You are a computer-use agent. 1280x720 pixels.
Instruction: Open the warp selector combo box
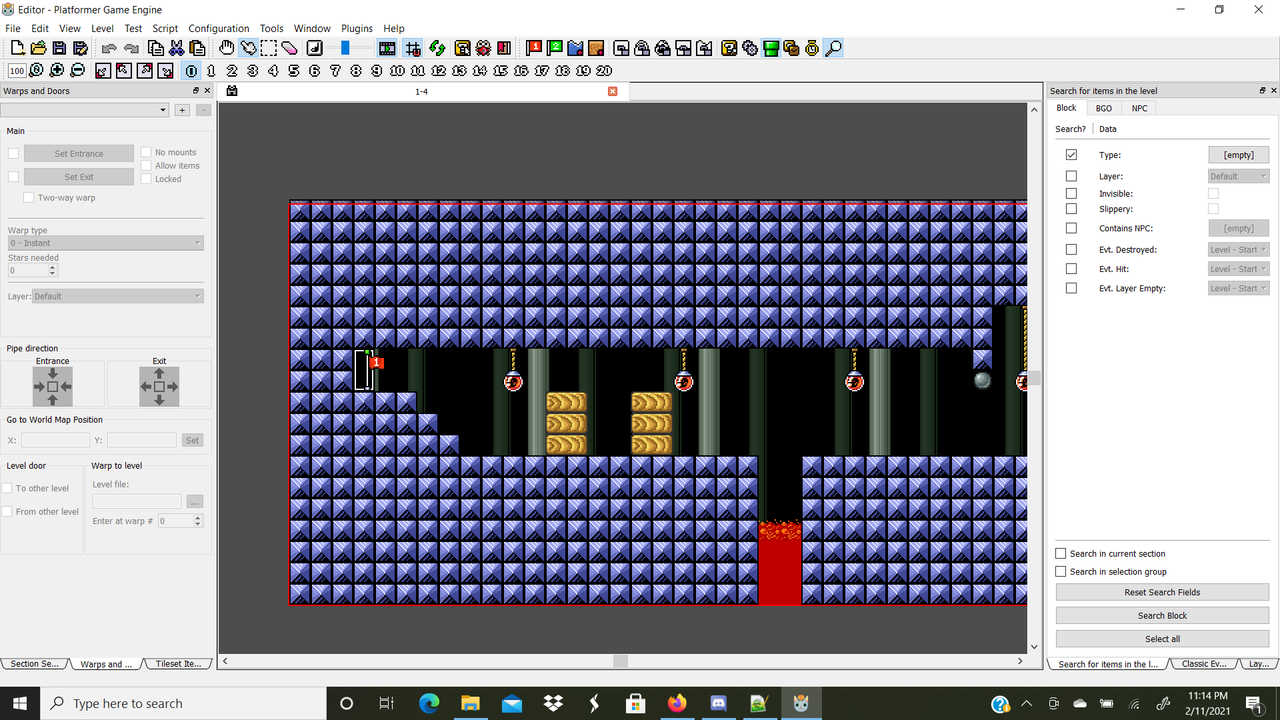point(84,110)
